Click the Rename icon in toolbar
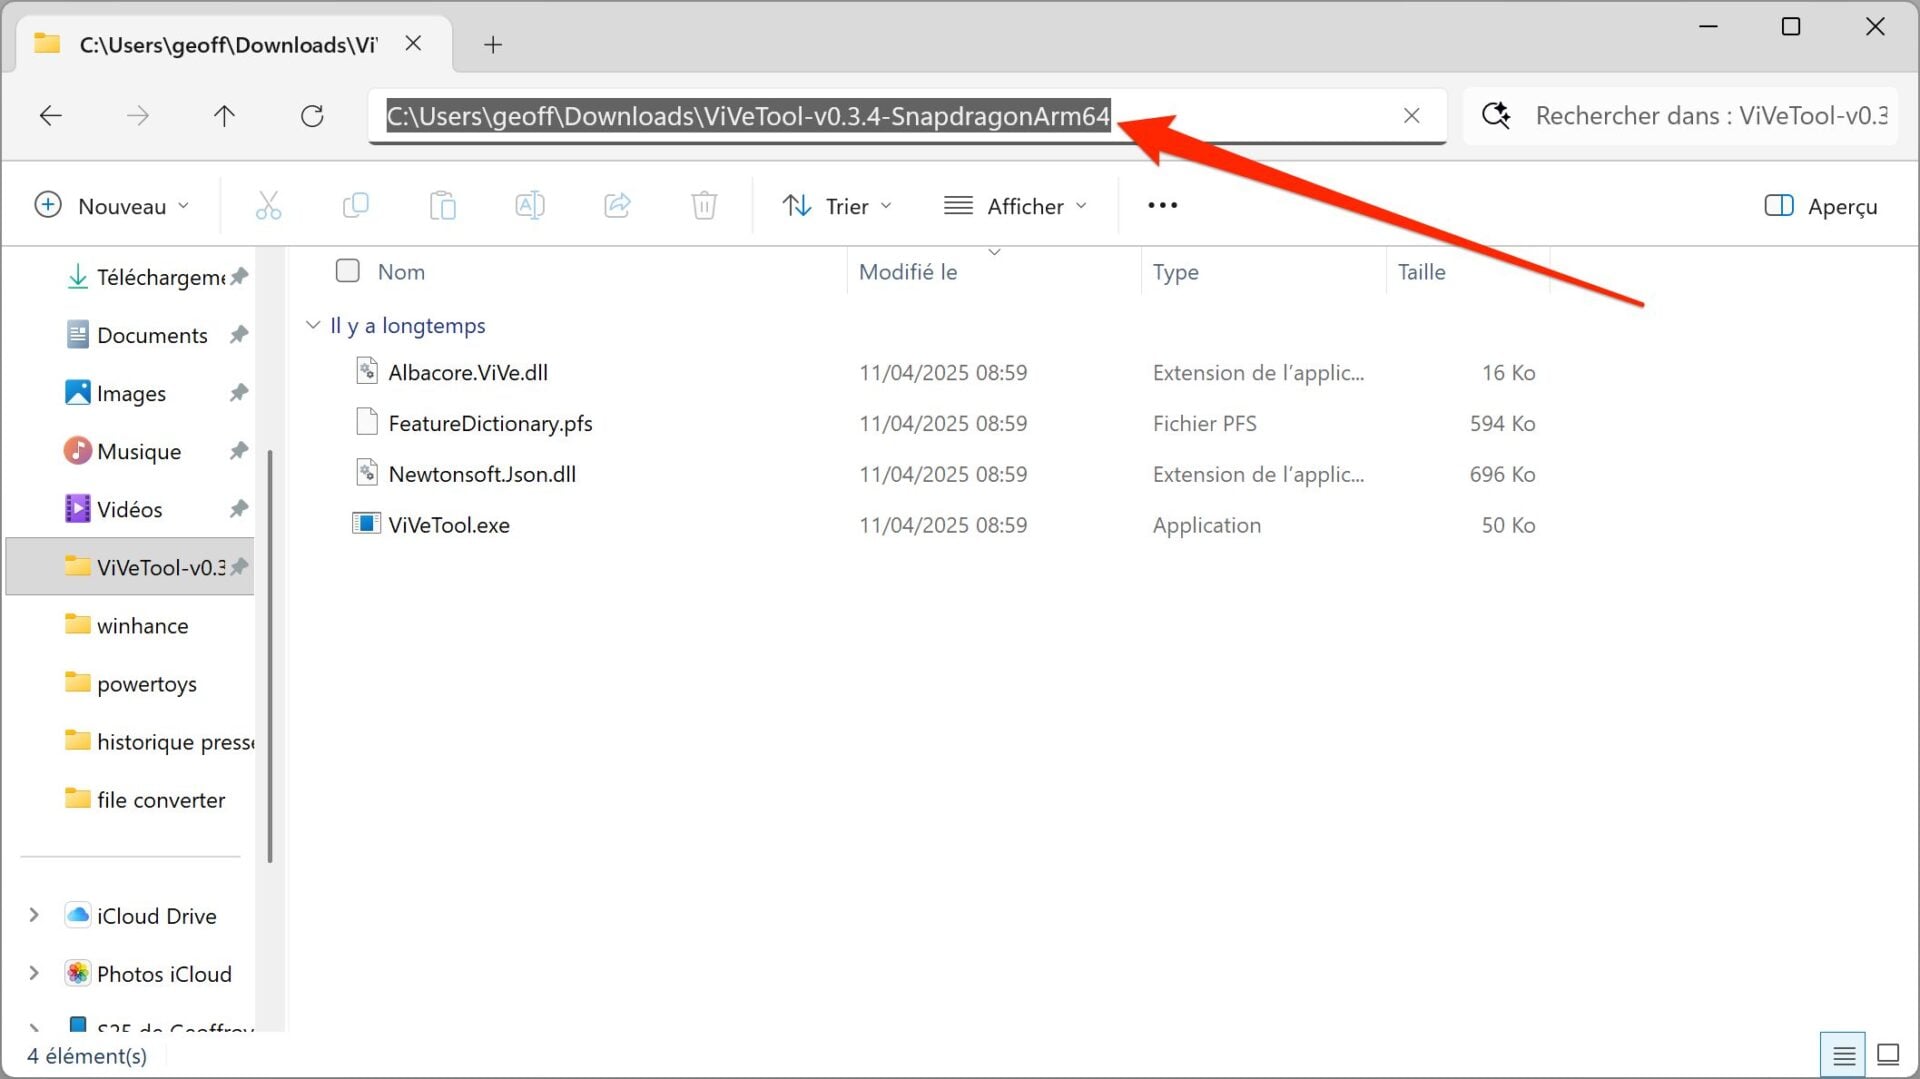 pos(529,206)
